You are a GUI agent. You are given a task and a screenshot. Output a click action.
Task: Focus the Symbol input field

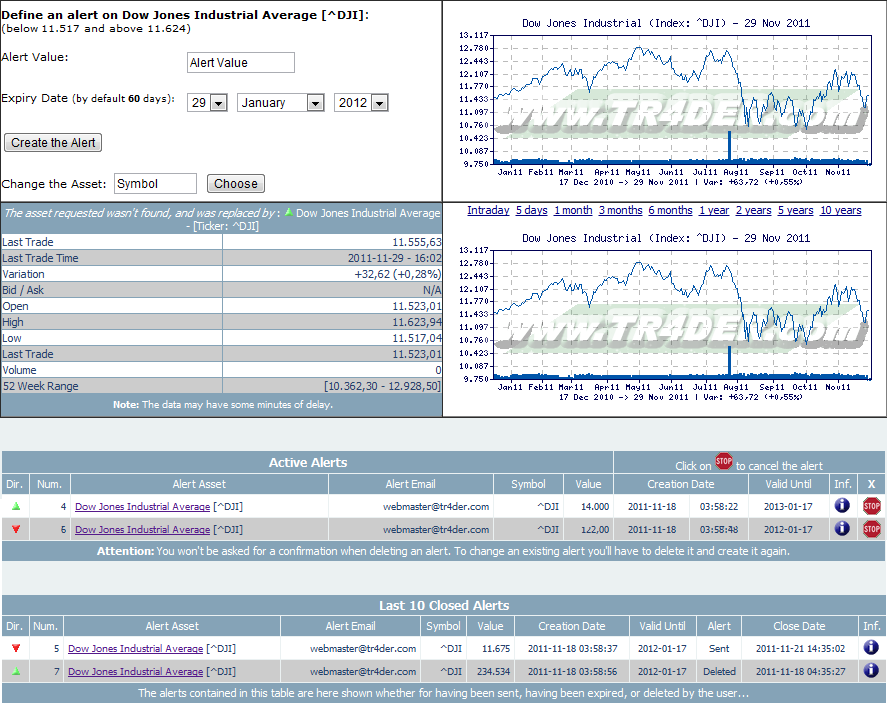[x=156, y=184]
